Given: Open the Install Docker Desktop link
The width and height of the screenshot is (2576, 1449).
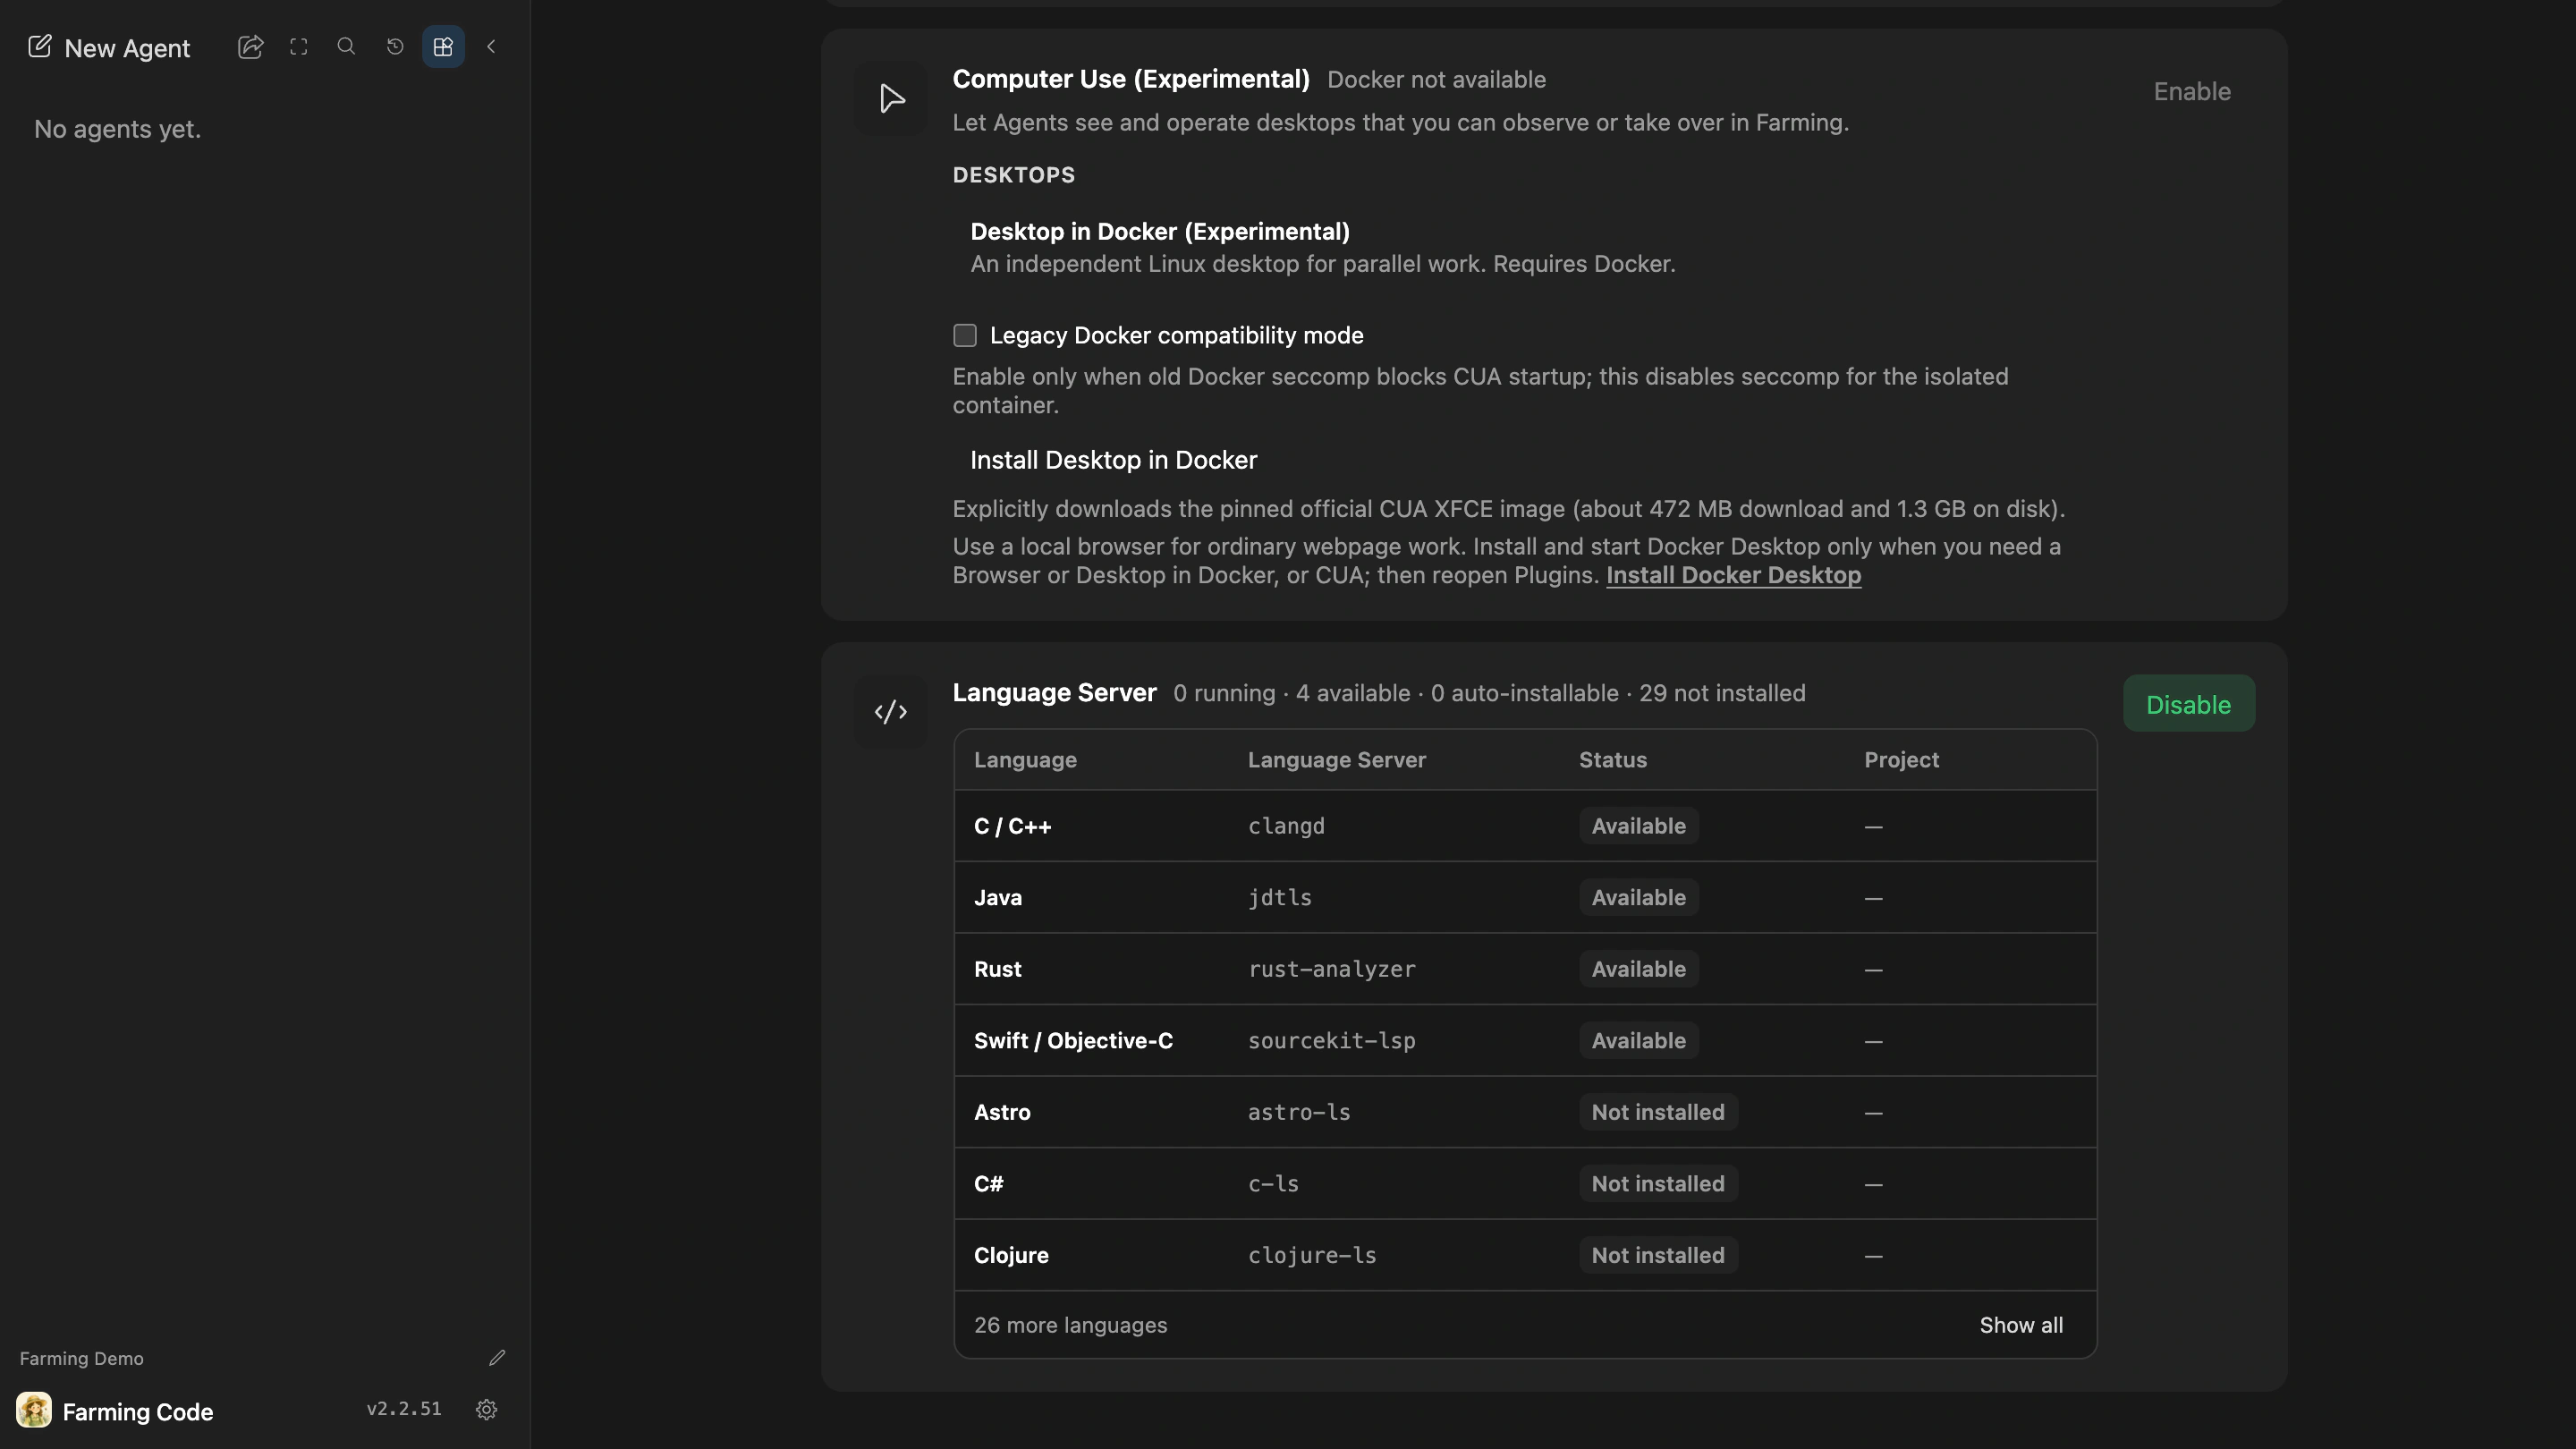Looking at the screenshot, I should coord(1733,576).
